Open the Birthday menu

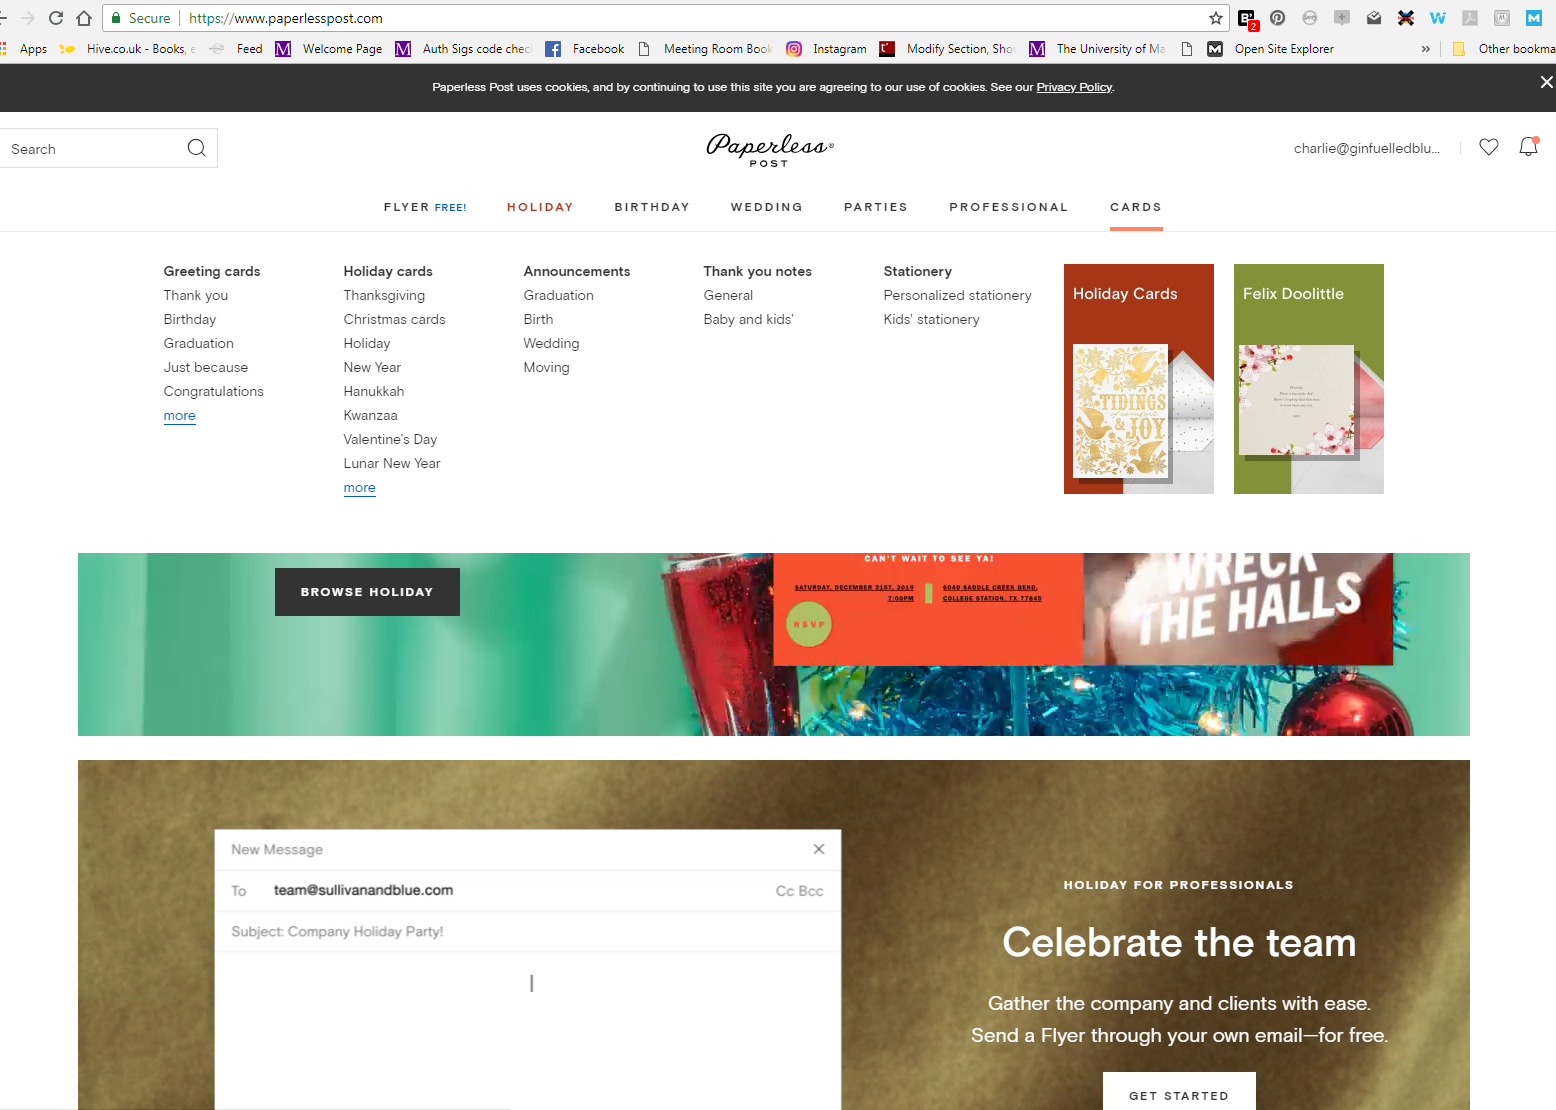coord(652,207)
